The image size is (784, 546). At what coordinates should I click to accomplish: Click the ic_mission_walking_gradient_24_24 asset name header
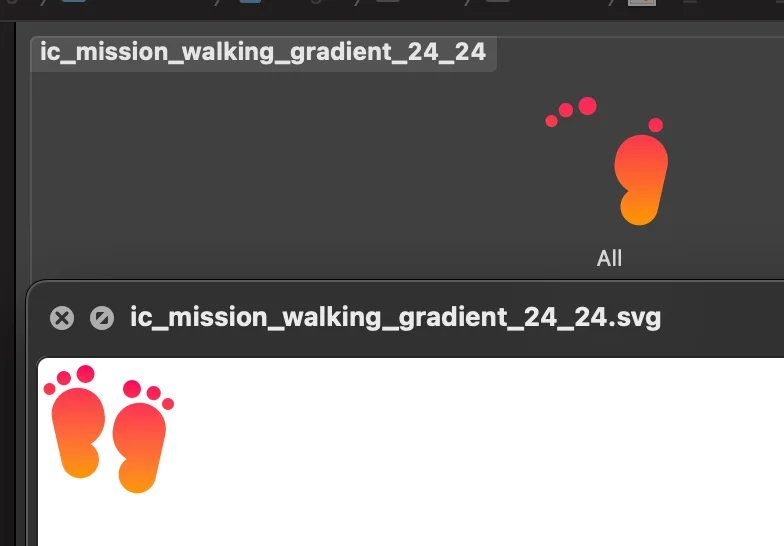click(x=263, y=52)
